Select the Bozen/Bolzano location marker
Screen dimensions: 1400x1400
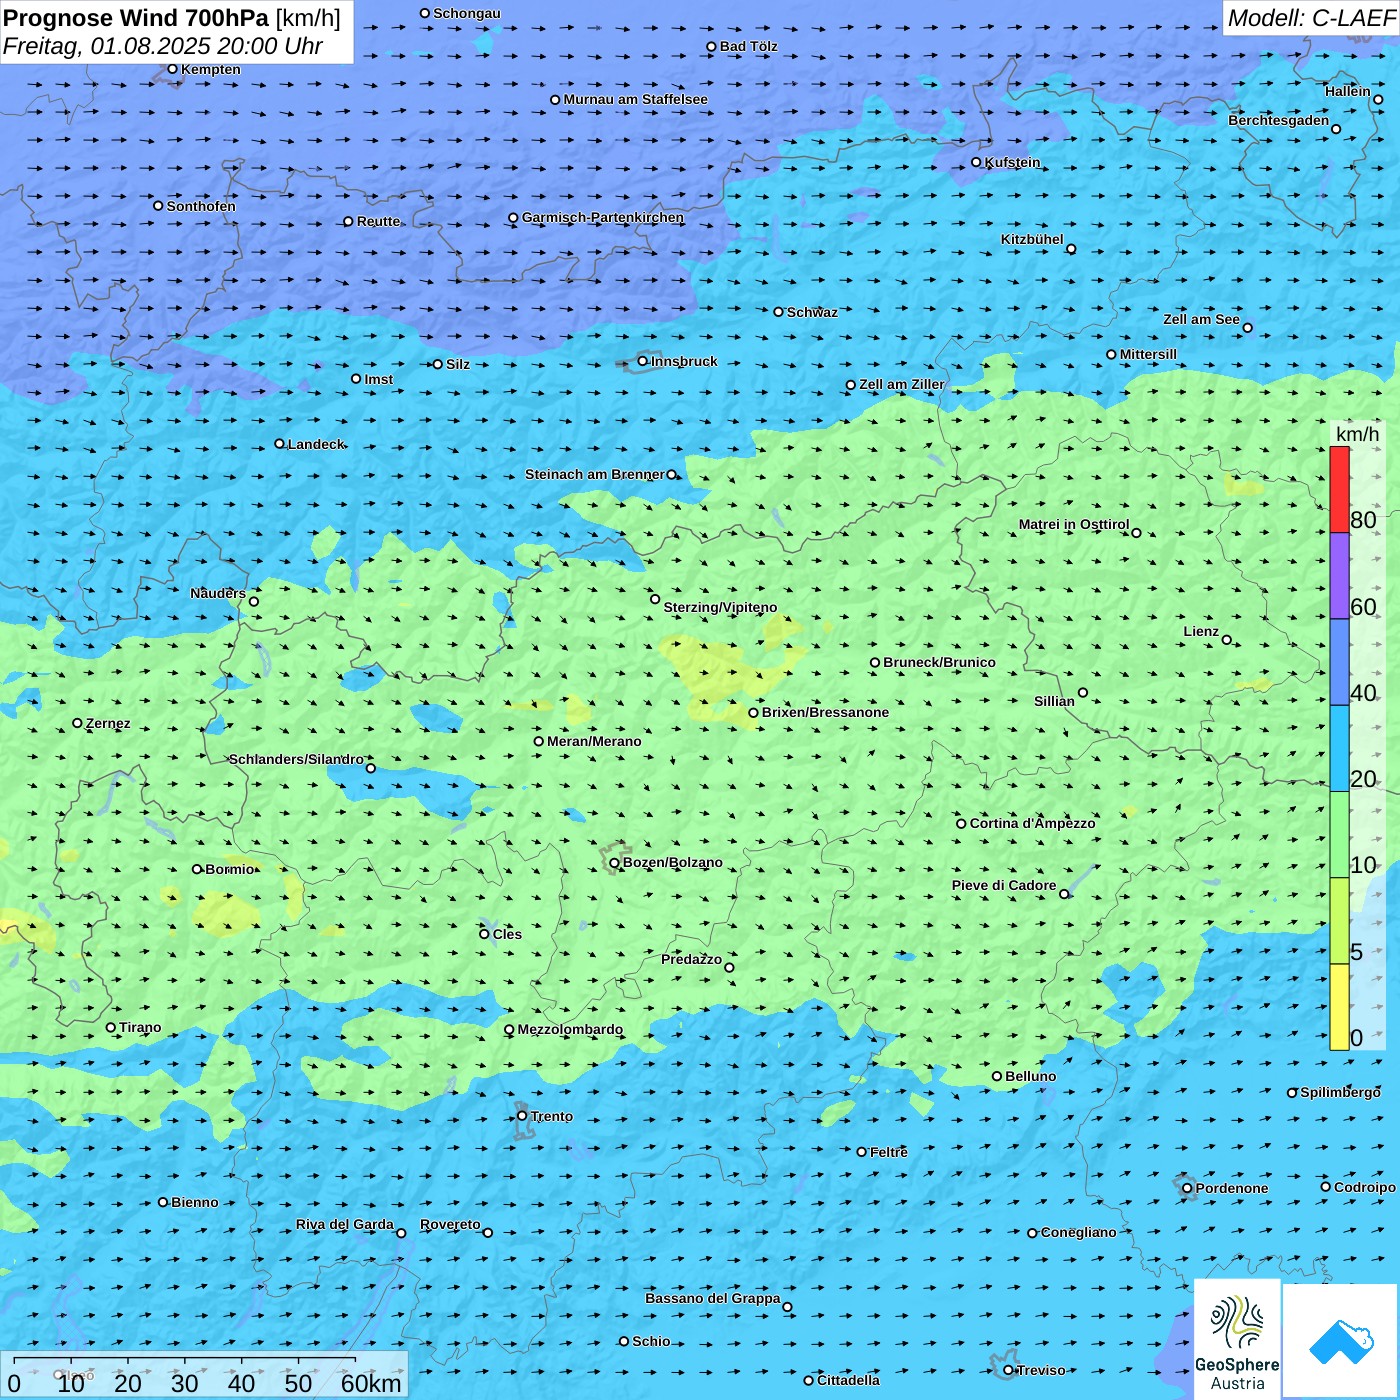click(615, 862)
